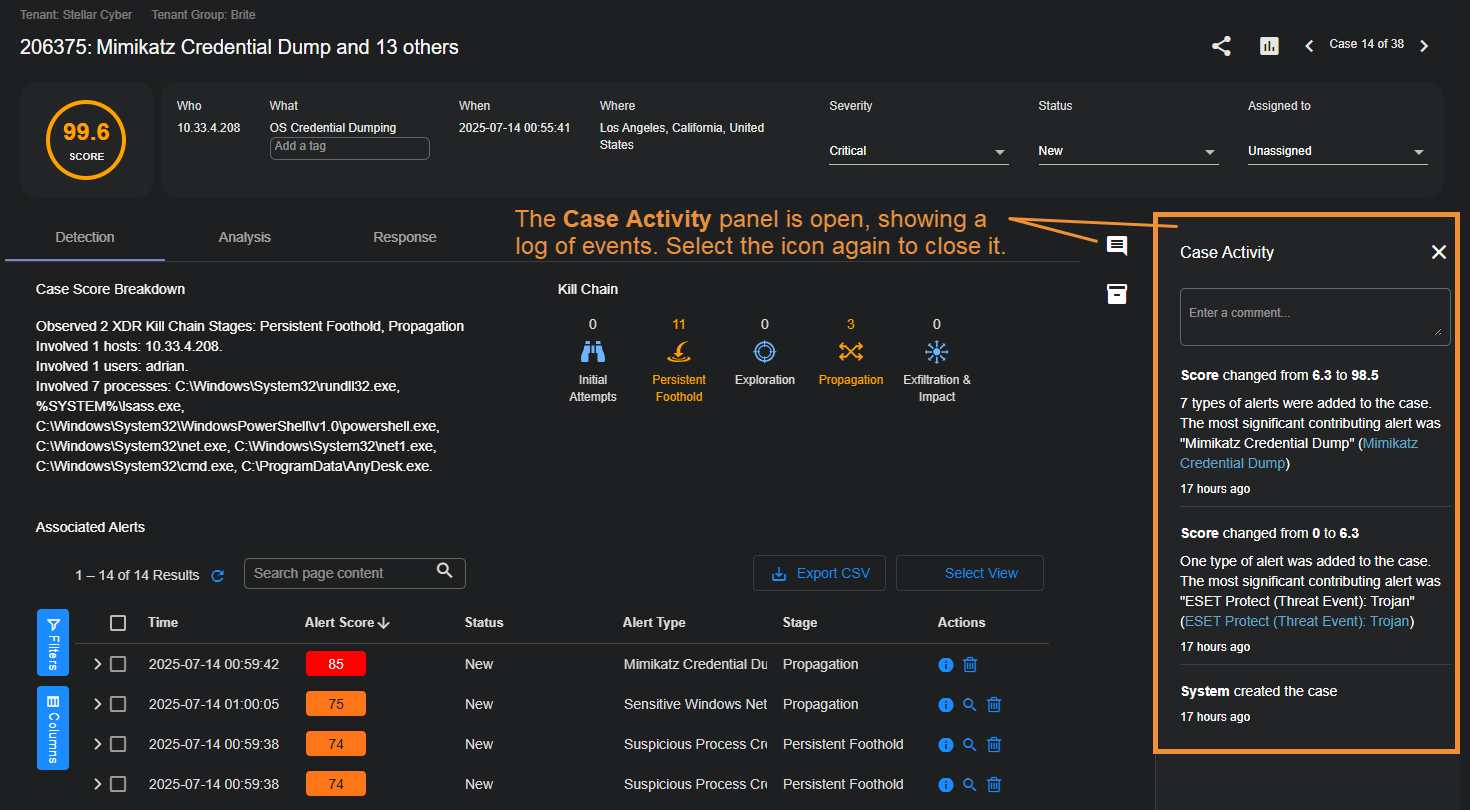
Task: Switch to the Analysis tab
Action: pos(245,237)
